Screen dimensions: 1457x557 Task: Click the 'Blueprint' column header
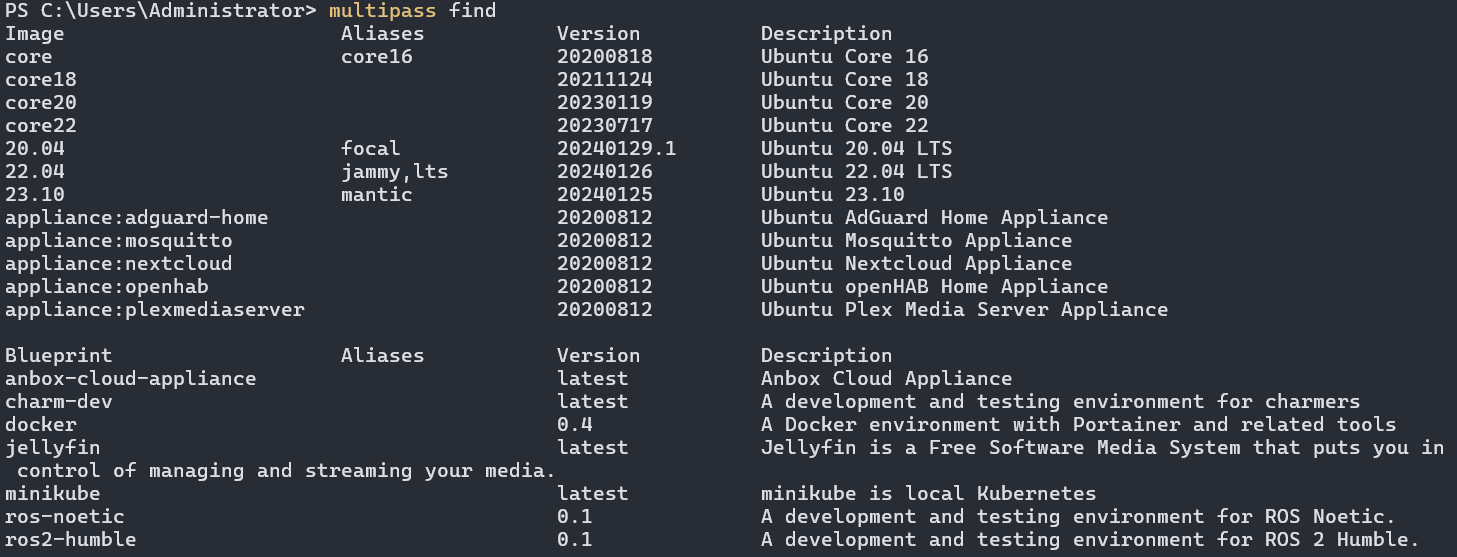59,355
